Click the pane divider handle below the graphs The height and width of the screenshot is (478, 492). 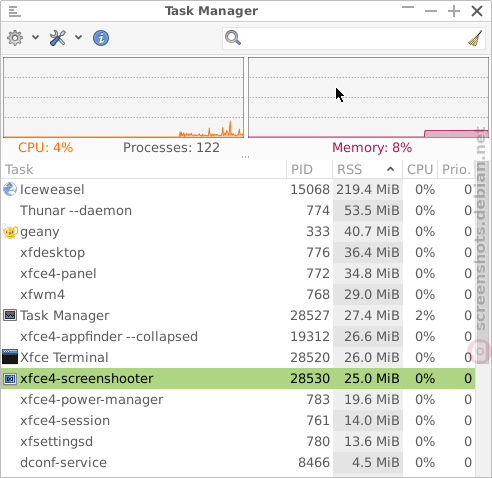pos(246,157)
